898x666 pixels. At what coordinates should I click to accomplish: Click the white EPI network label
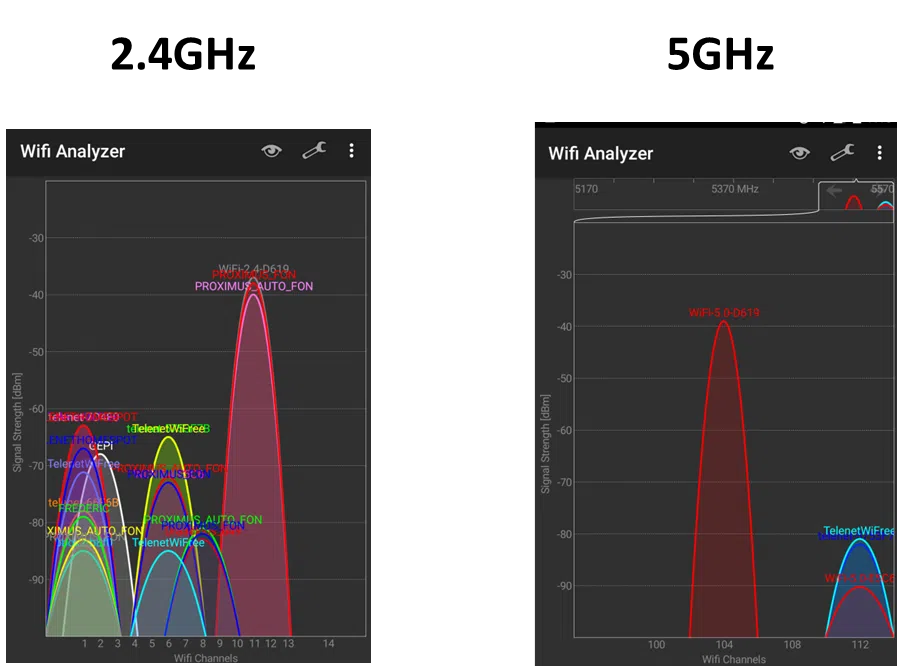(101, 446)
